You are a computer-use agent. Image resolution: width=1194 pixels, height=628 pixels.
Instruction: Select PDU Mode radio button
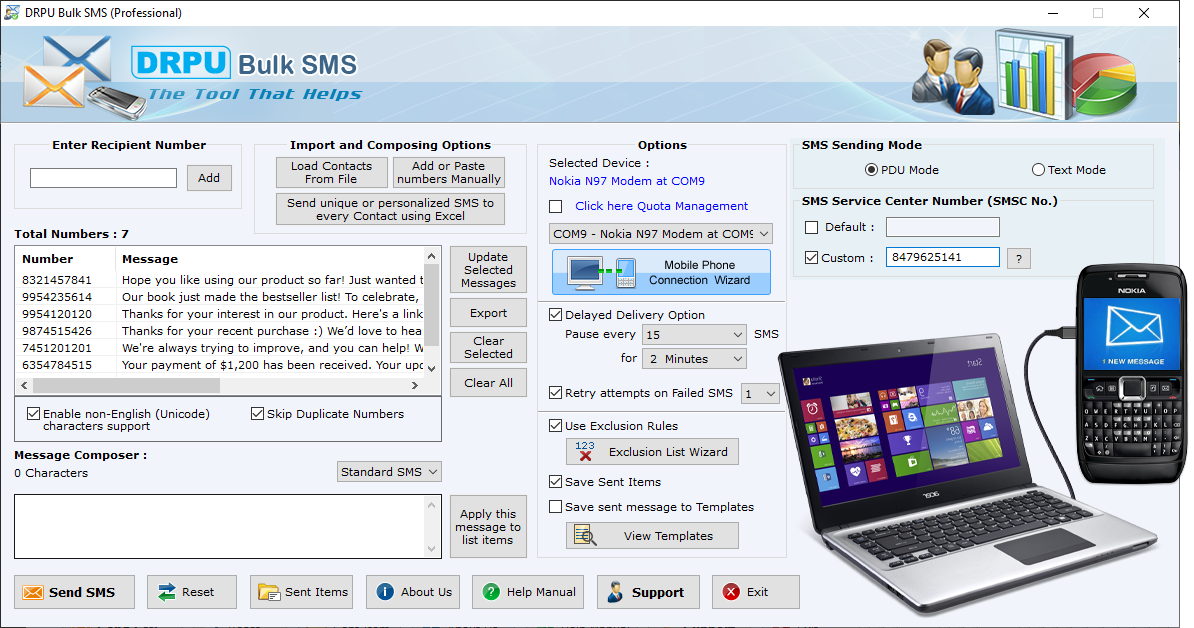871,170
